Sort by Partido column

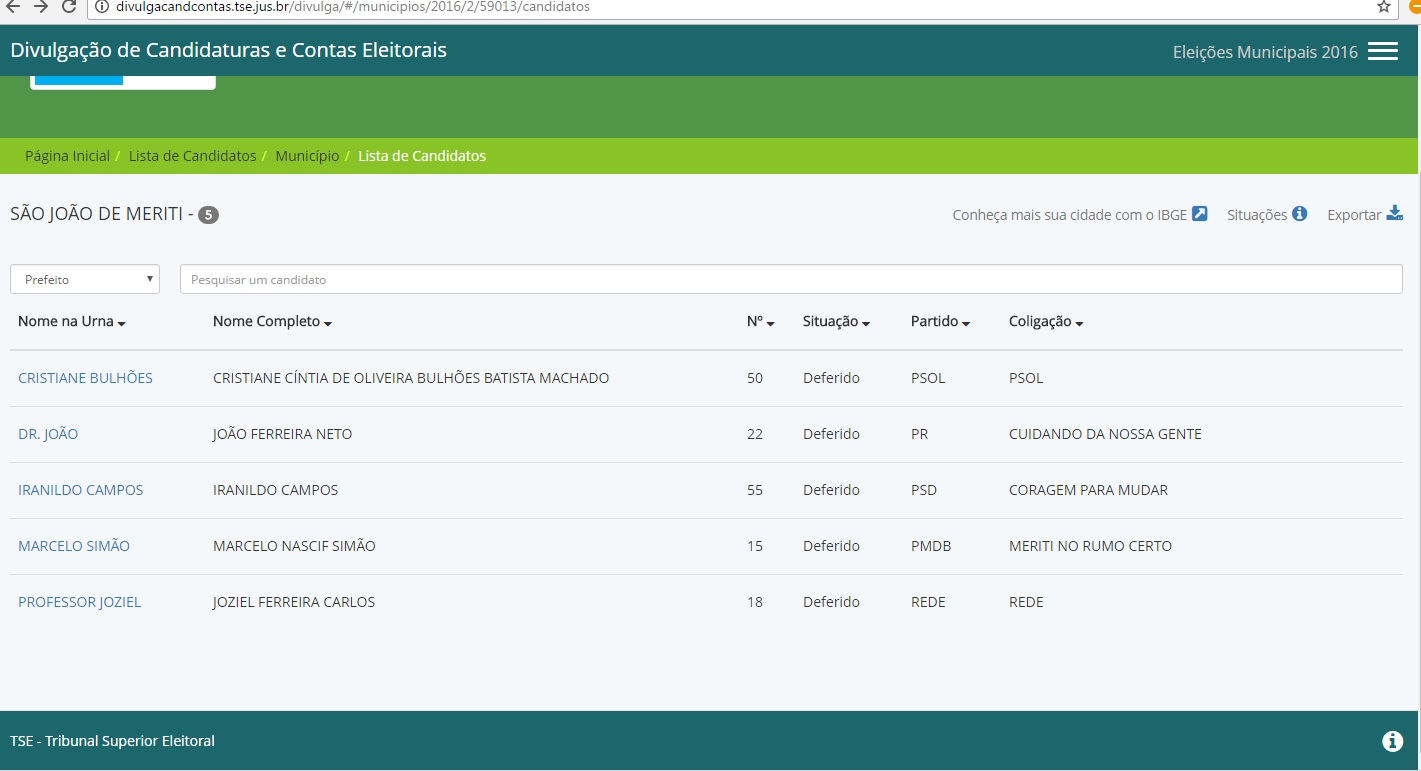941,322
